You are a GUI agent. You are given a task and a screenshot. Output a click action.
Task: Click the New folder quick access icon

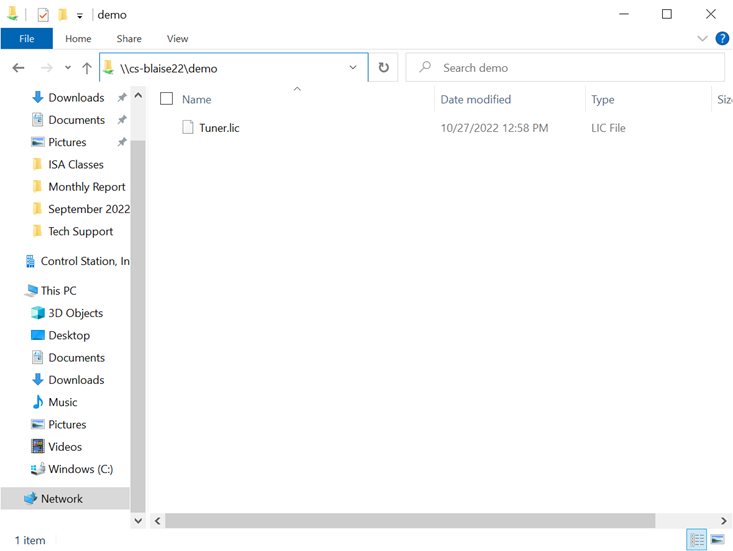(x=62, y=15)
